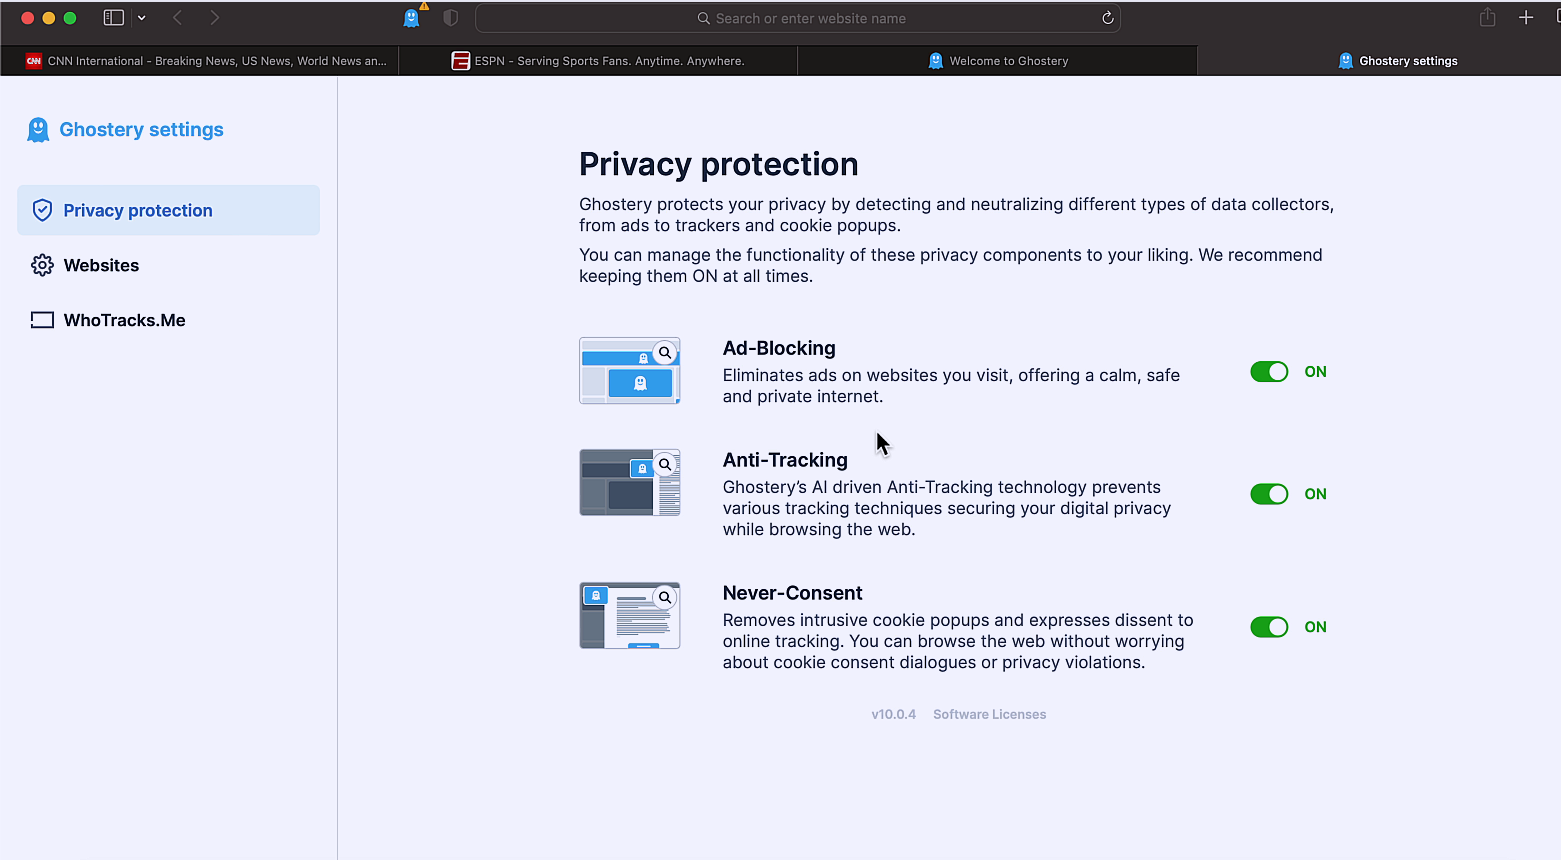Viewport: 1561px width, 860px height.
Task: Switch to the CNN International tab
Action: point(199,60)
